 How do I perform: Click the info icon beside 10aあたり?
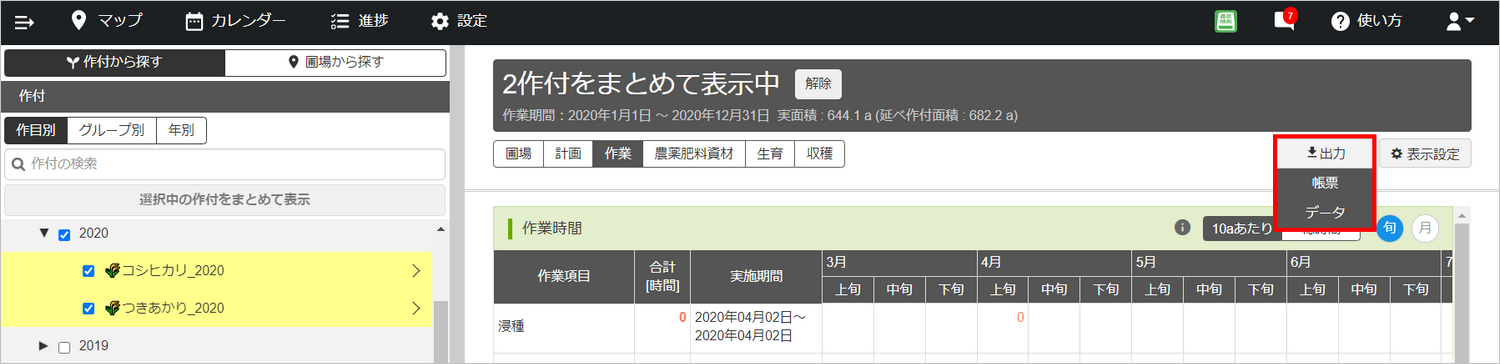(1182, 228)
